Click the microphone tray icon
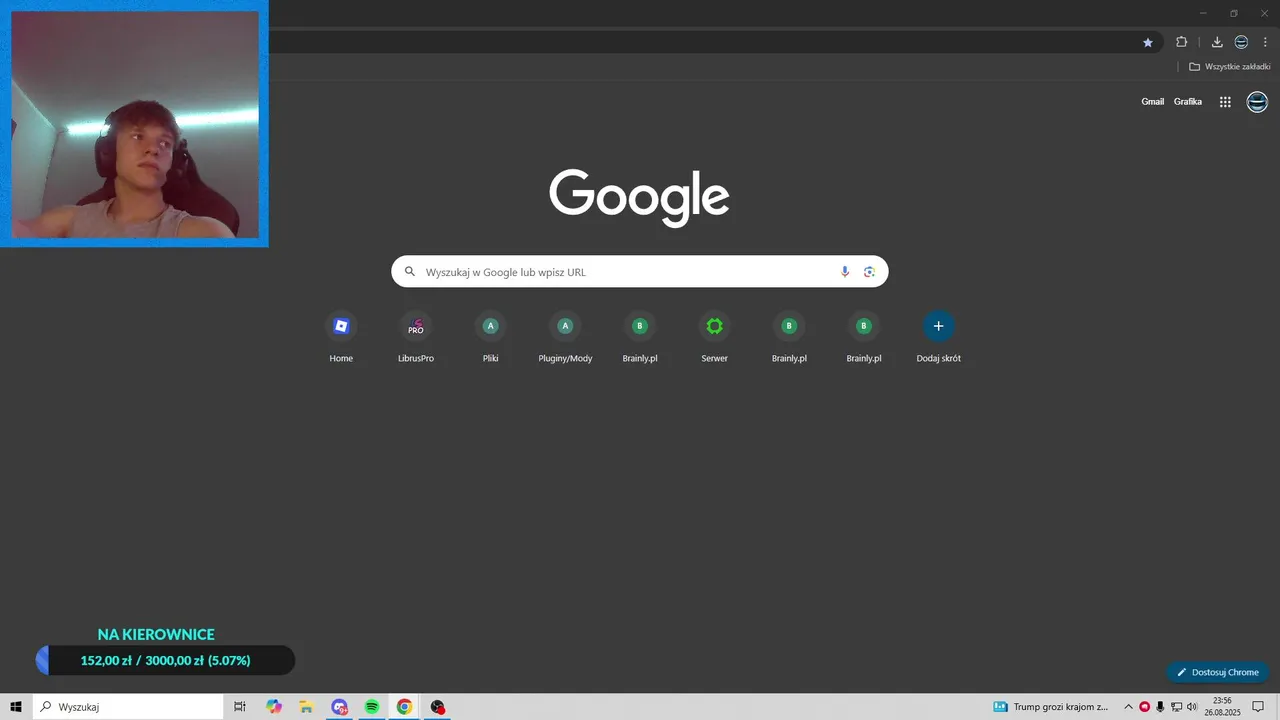Viewport: 1280px width, 720px height. (x=1160, y=707)
